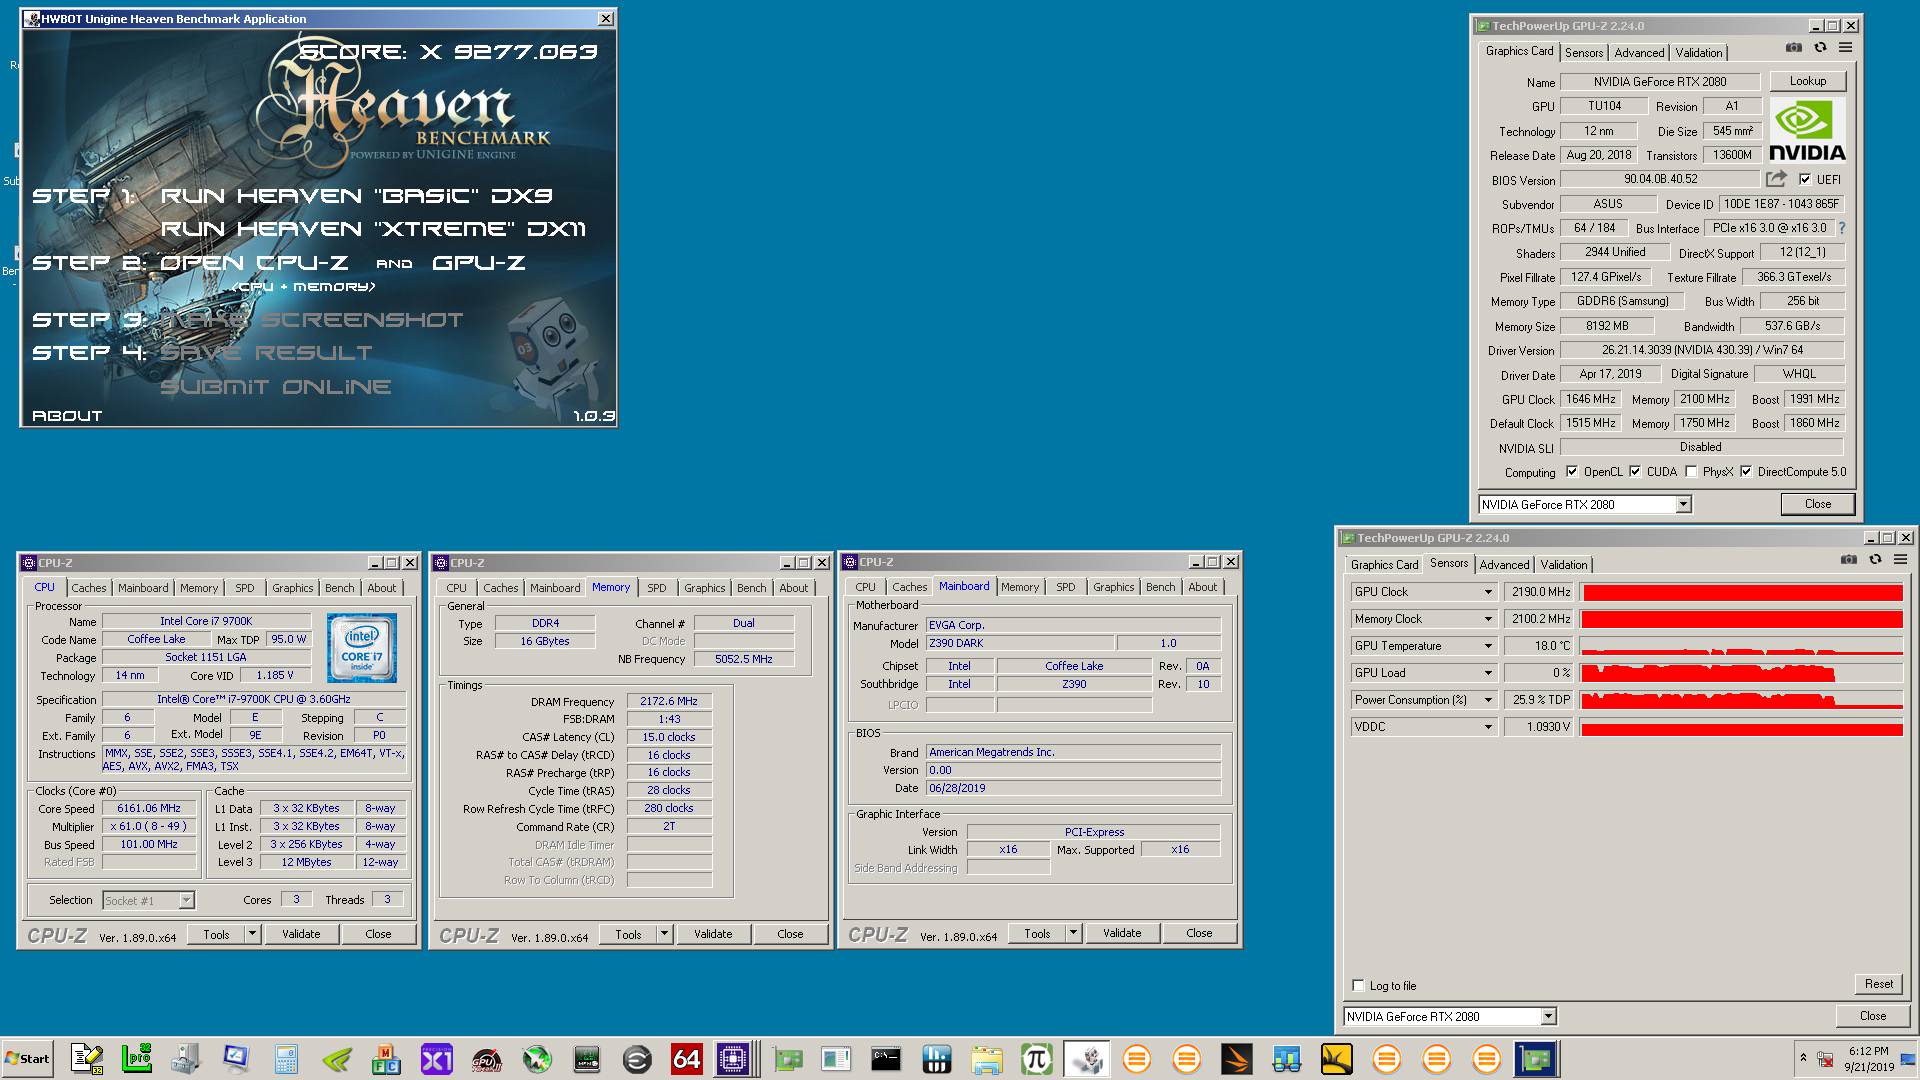The width and height of the screenshot is (1920, 1080).
Task: Open SPD tab in the CPU-Z CPU window
Action: point(245,588)
